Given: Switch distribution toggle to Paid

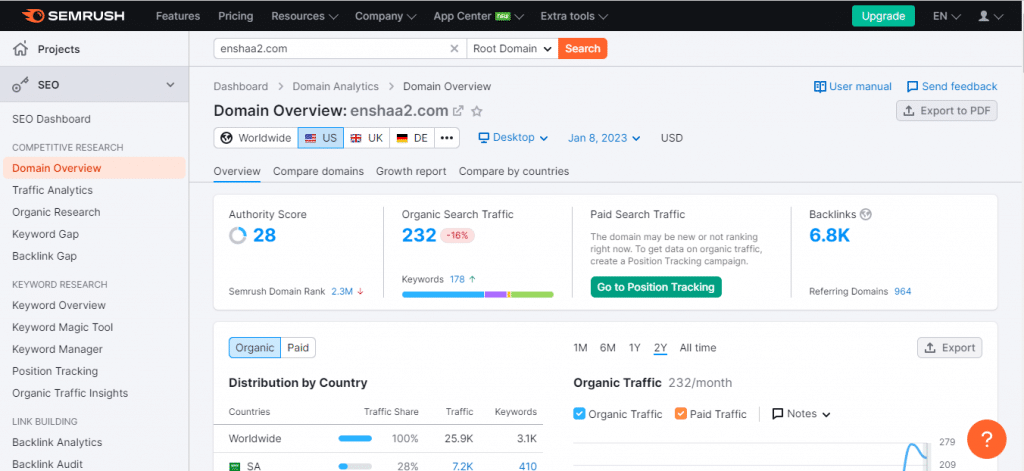Looking at the screenshot, I should tap(298, 348).
